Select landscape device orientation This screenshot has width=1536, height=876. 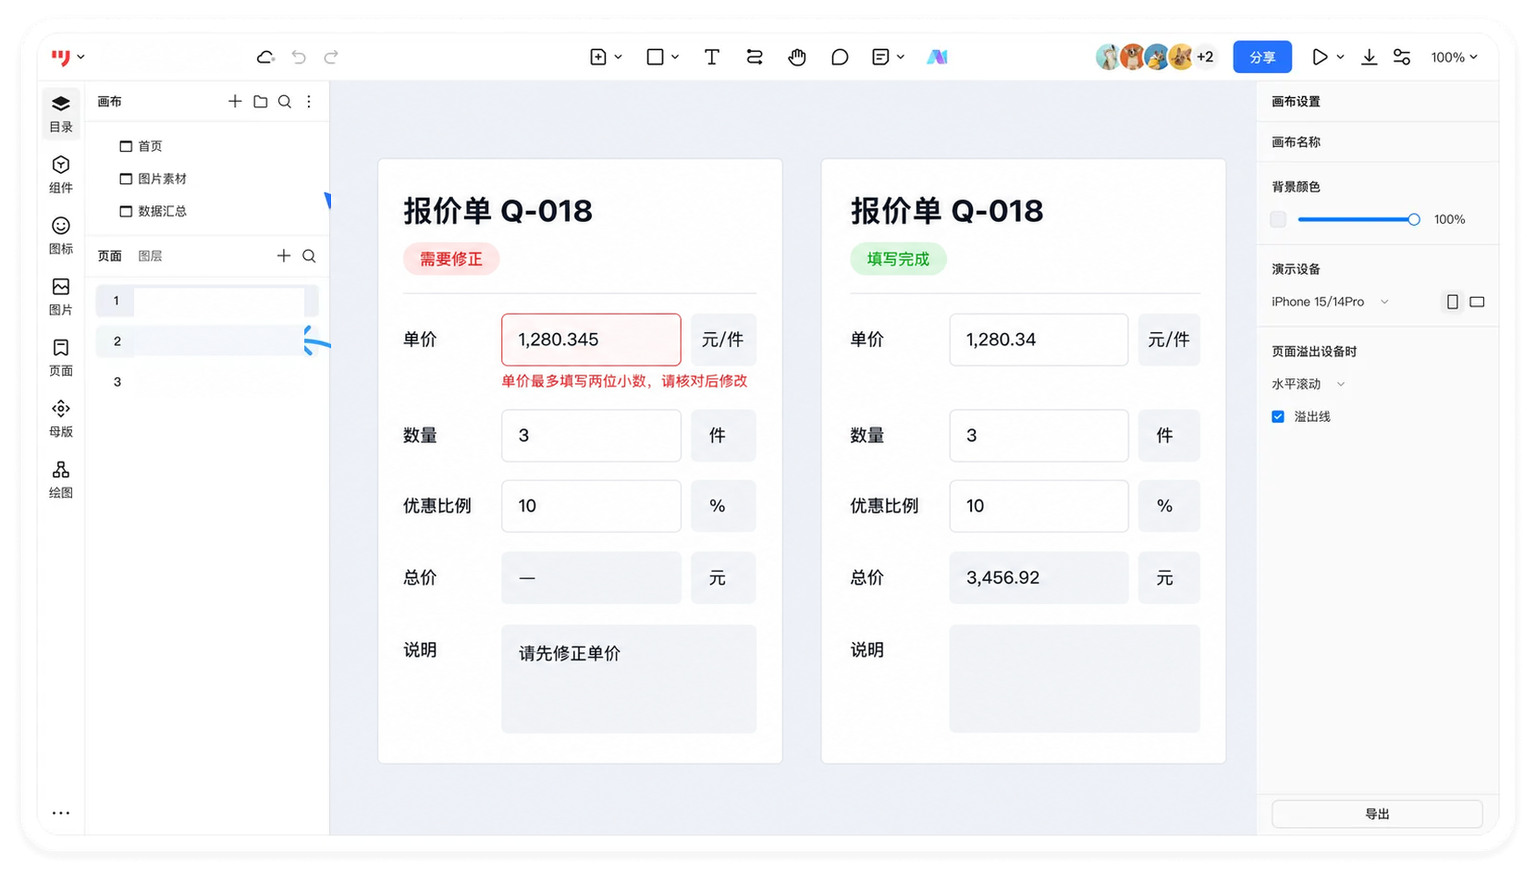1477,301
